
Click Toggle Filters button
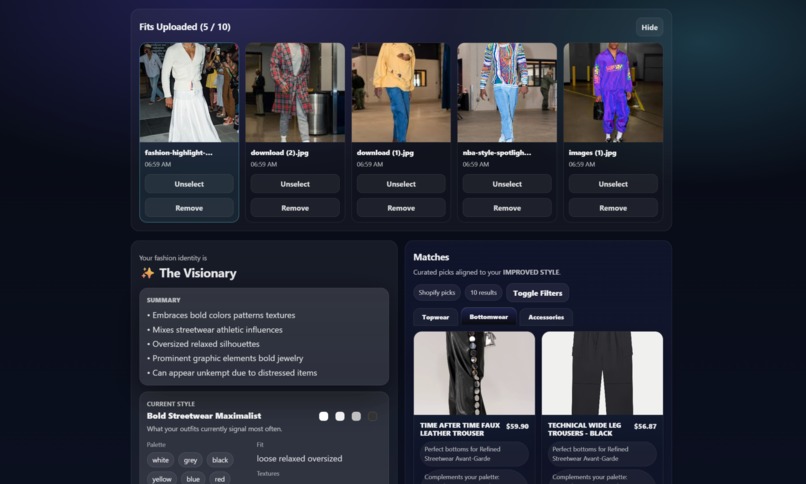click(x=537, y=293)
